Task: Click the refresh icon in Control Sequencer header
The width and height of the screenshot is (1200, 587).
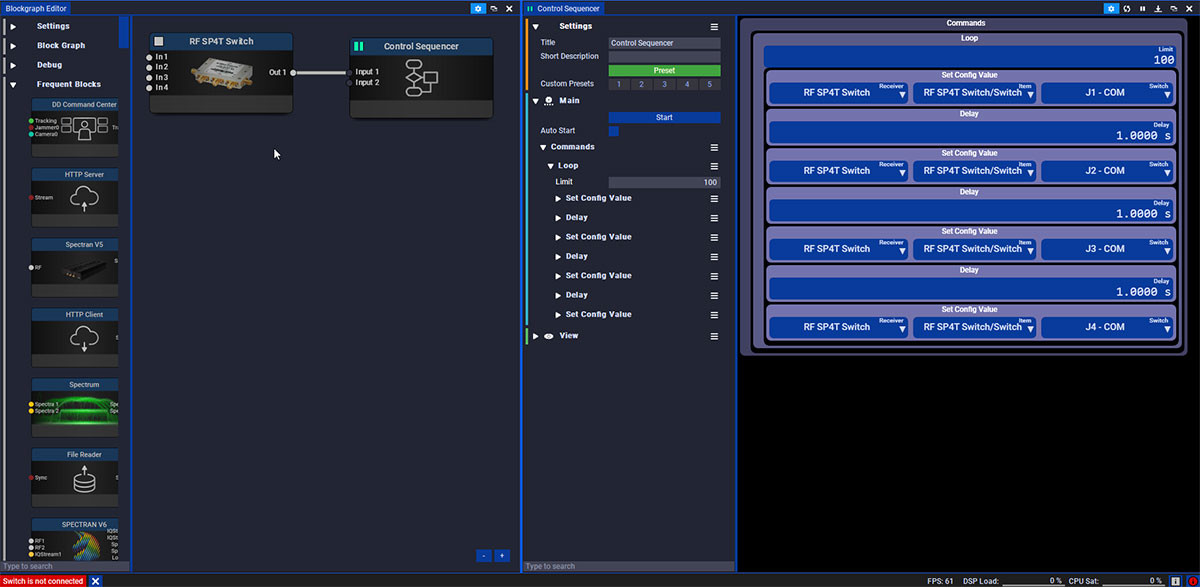Action: pyautogui.click(x=1127, y=8)
